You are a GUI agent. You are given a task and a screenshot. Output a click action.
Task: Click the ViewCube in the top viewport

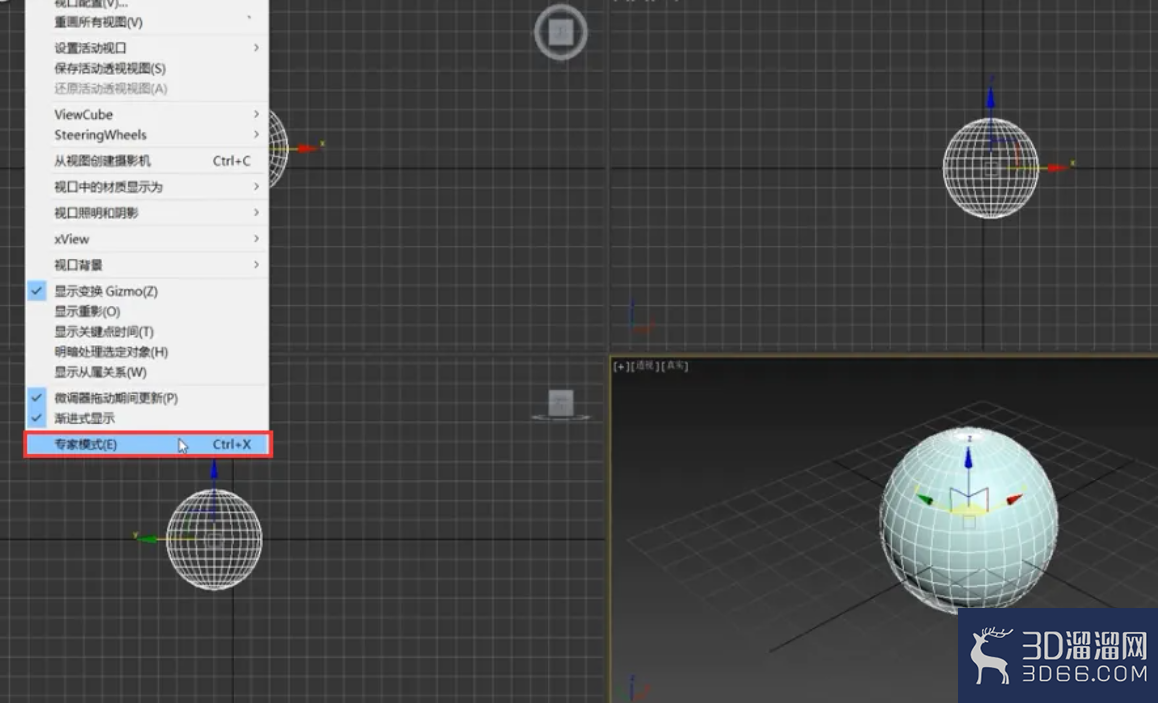[x=561, y=32]
